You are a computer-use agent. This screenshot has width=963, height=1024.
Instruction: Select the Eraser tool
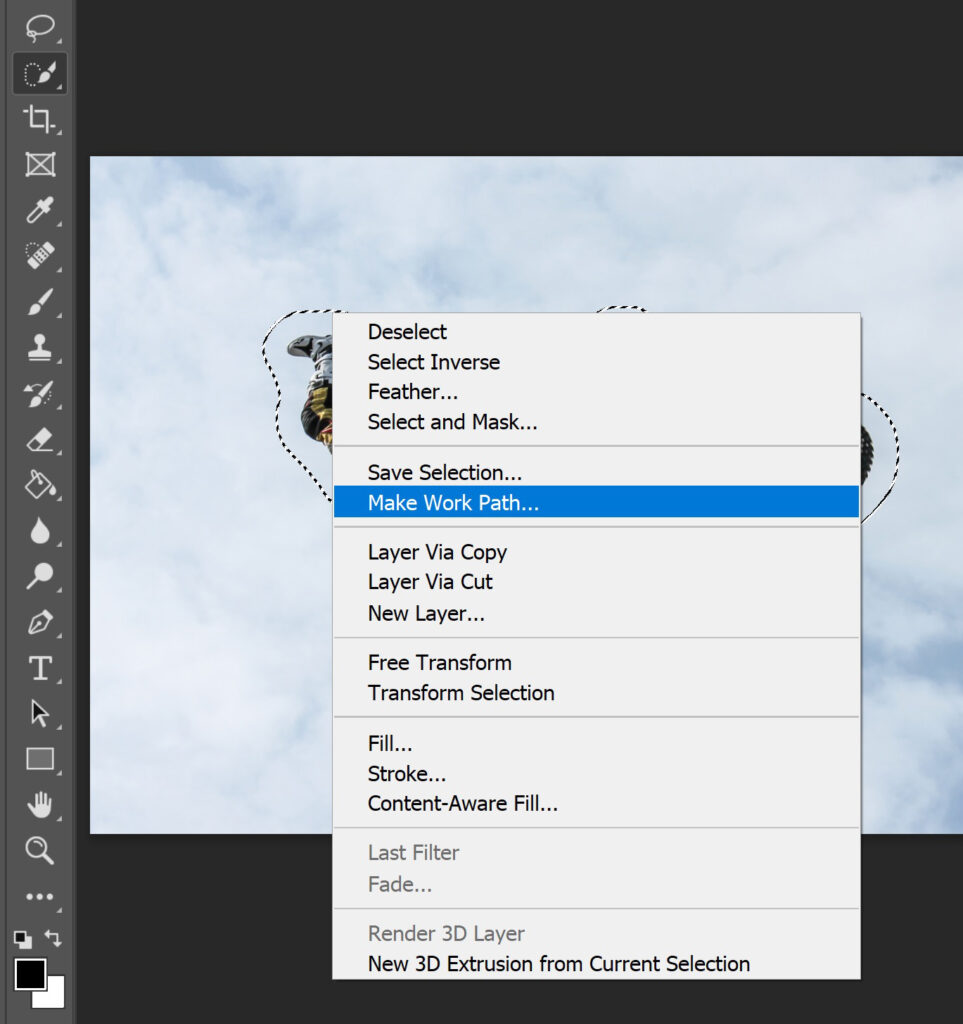point(40,440)
